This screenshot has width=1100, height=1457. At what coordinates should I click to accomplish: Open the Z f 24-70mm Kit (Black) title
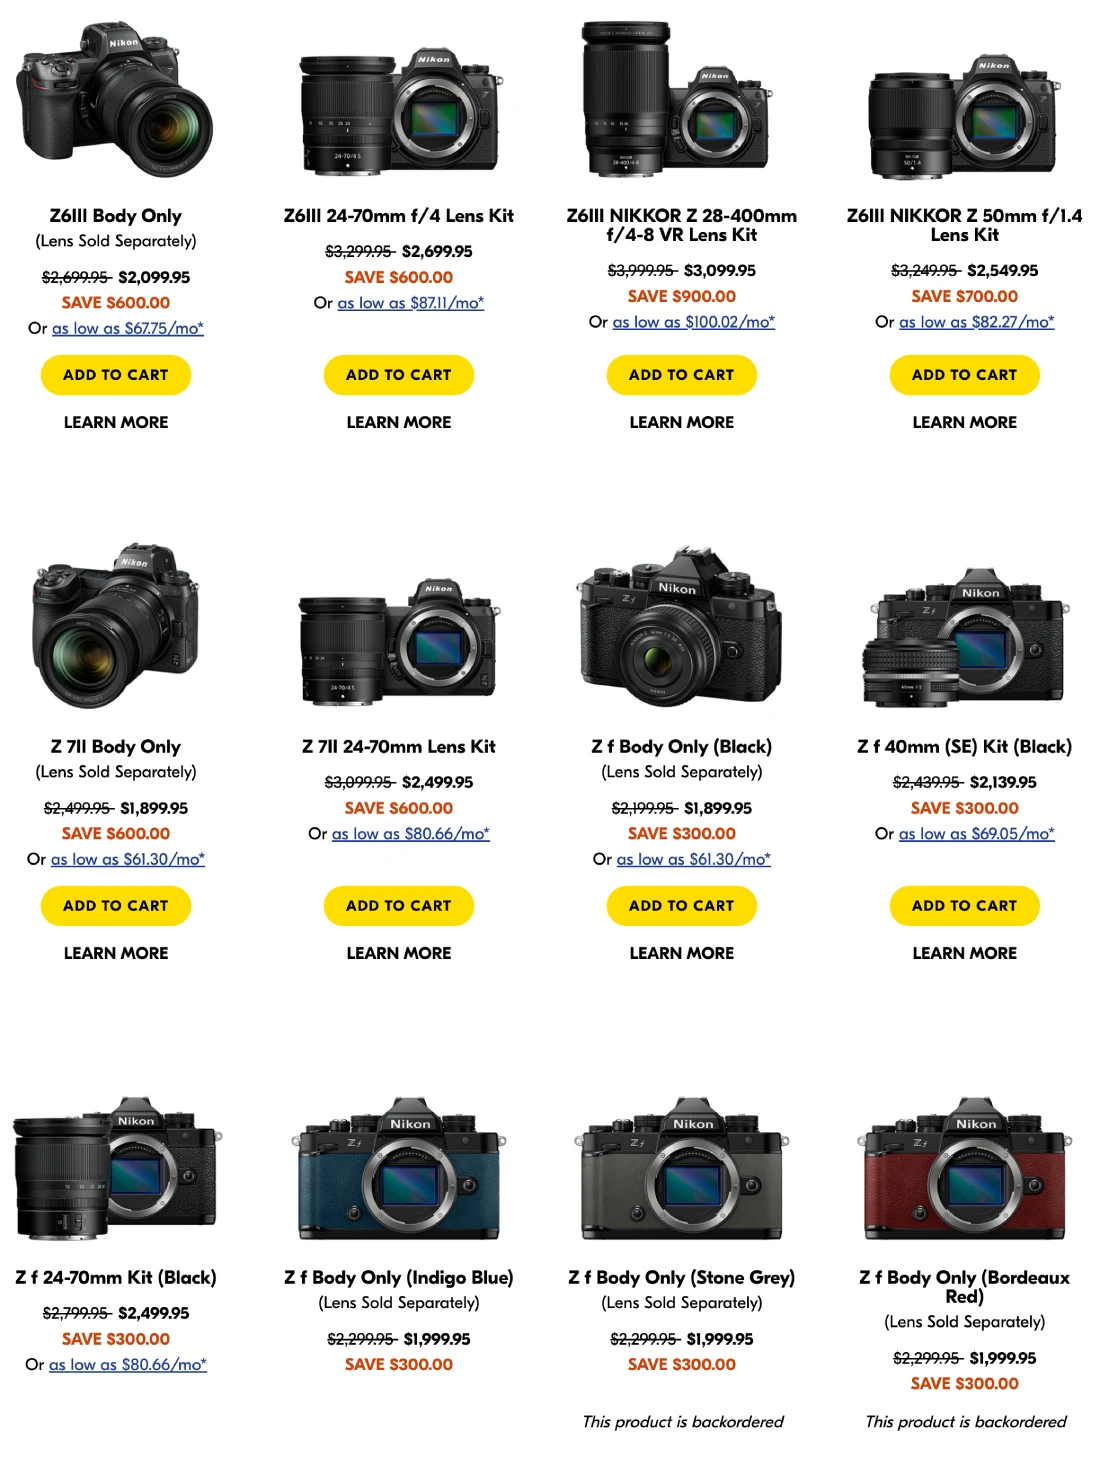tap(116, 1278)
